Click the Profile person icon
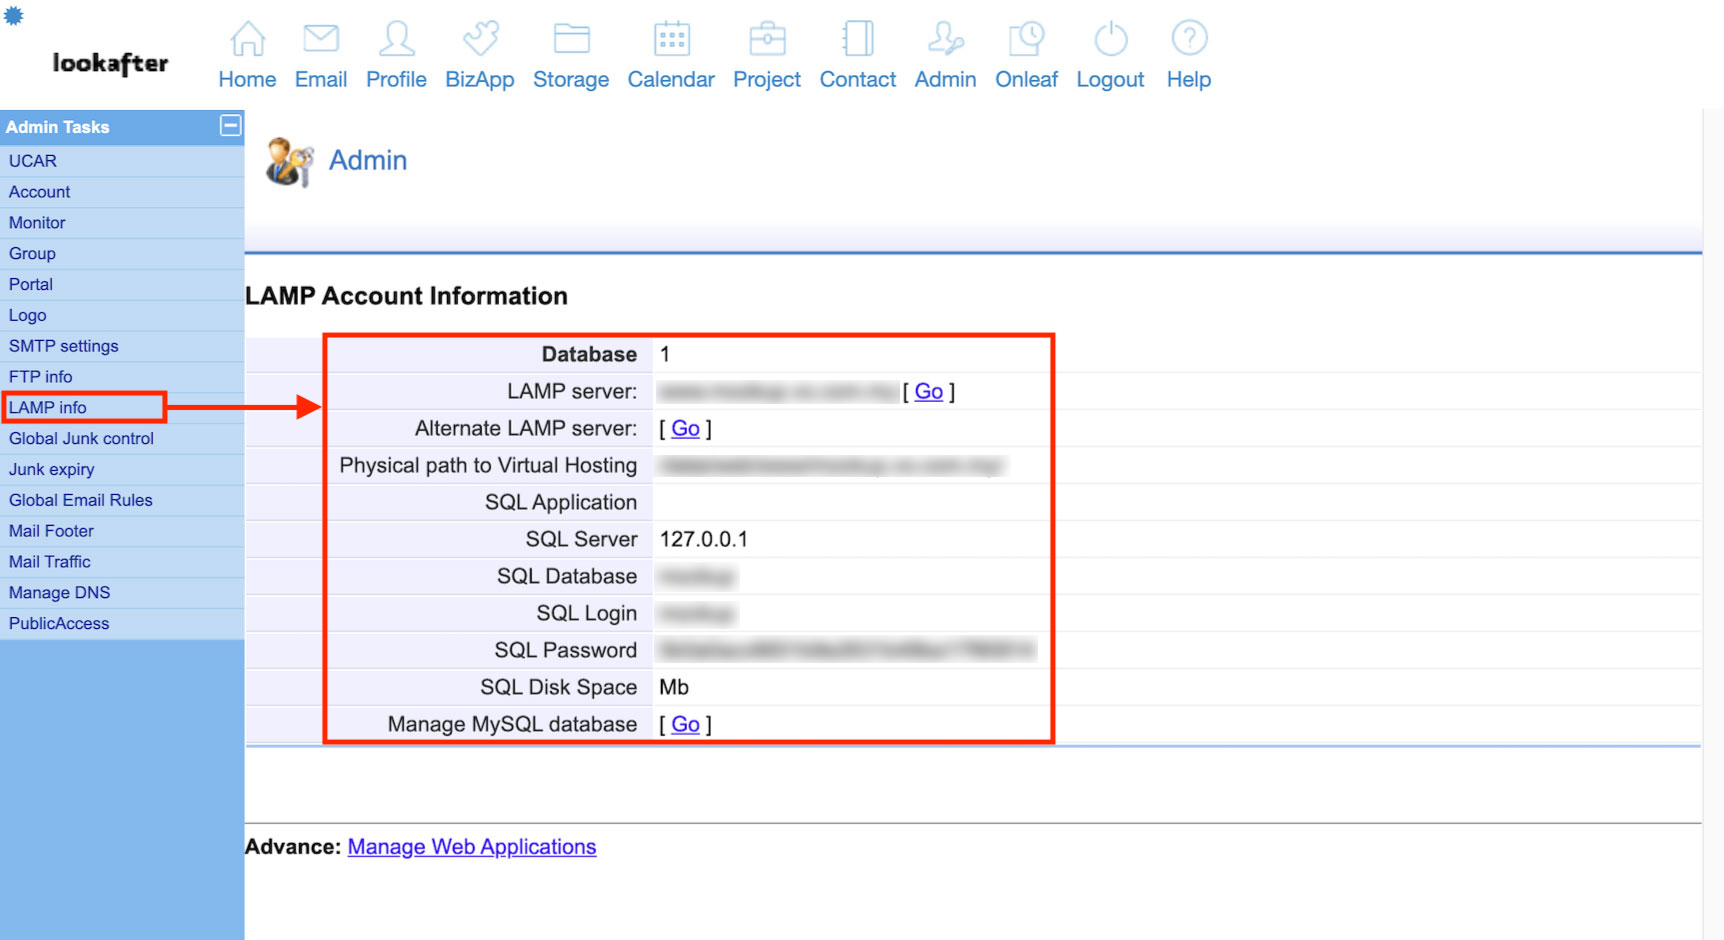Viewport: 1724px width, 940px height. [396, 39]
